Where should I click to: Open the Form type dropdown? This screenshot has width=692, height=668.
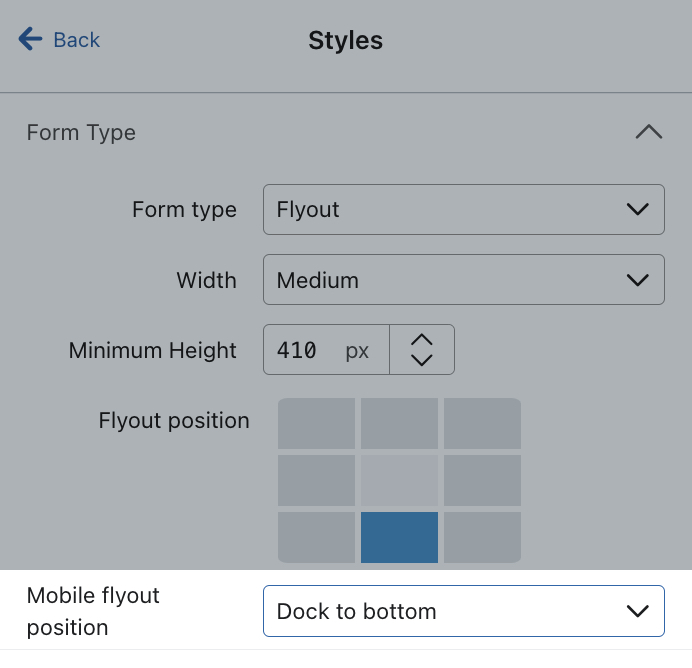pos(463,209)
